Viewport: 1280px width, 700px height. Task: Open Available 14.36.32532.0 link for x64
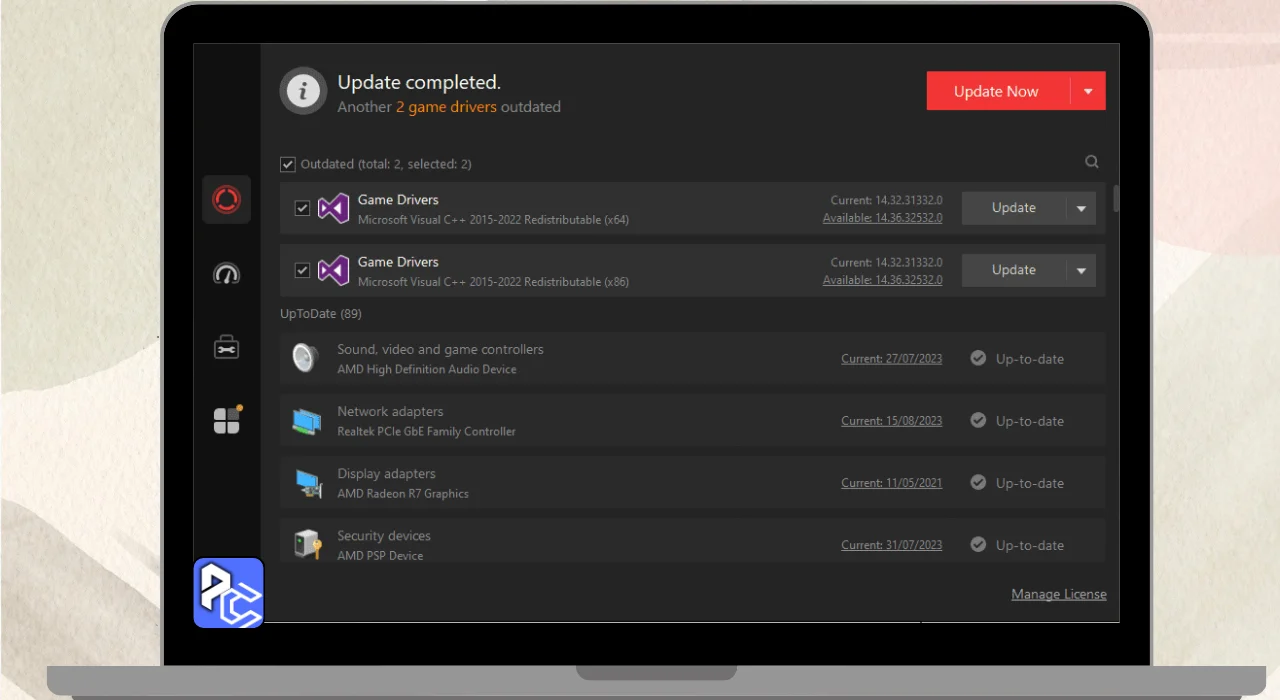[882, 218]
